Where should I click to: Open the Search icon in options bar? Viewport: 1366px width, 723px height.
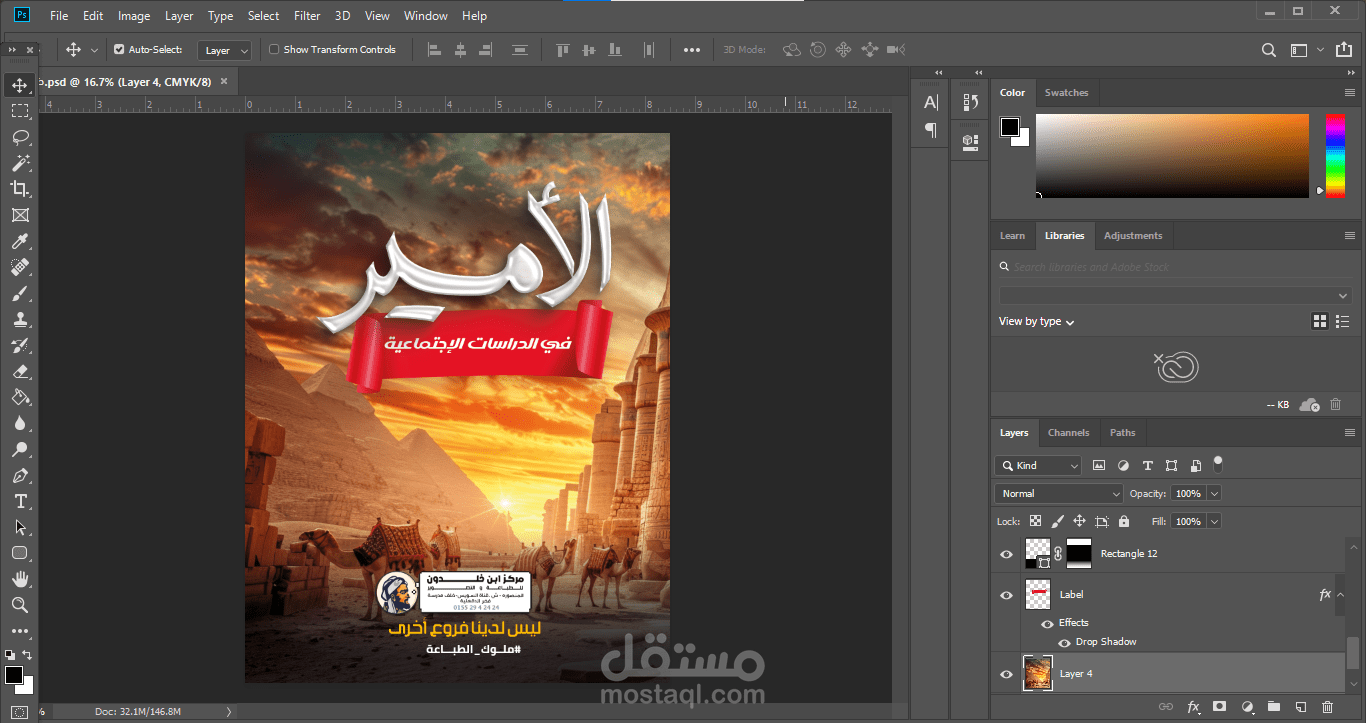[x=1268, y=50]
